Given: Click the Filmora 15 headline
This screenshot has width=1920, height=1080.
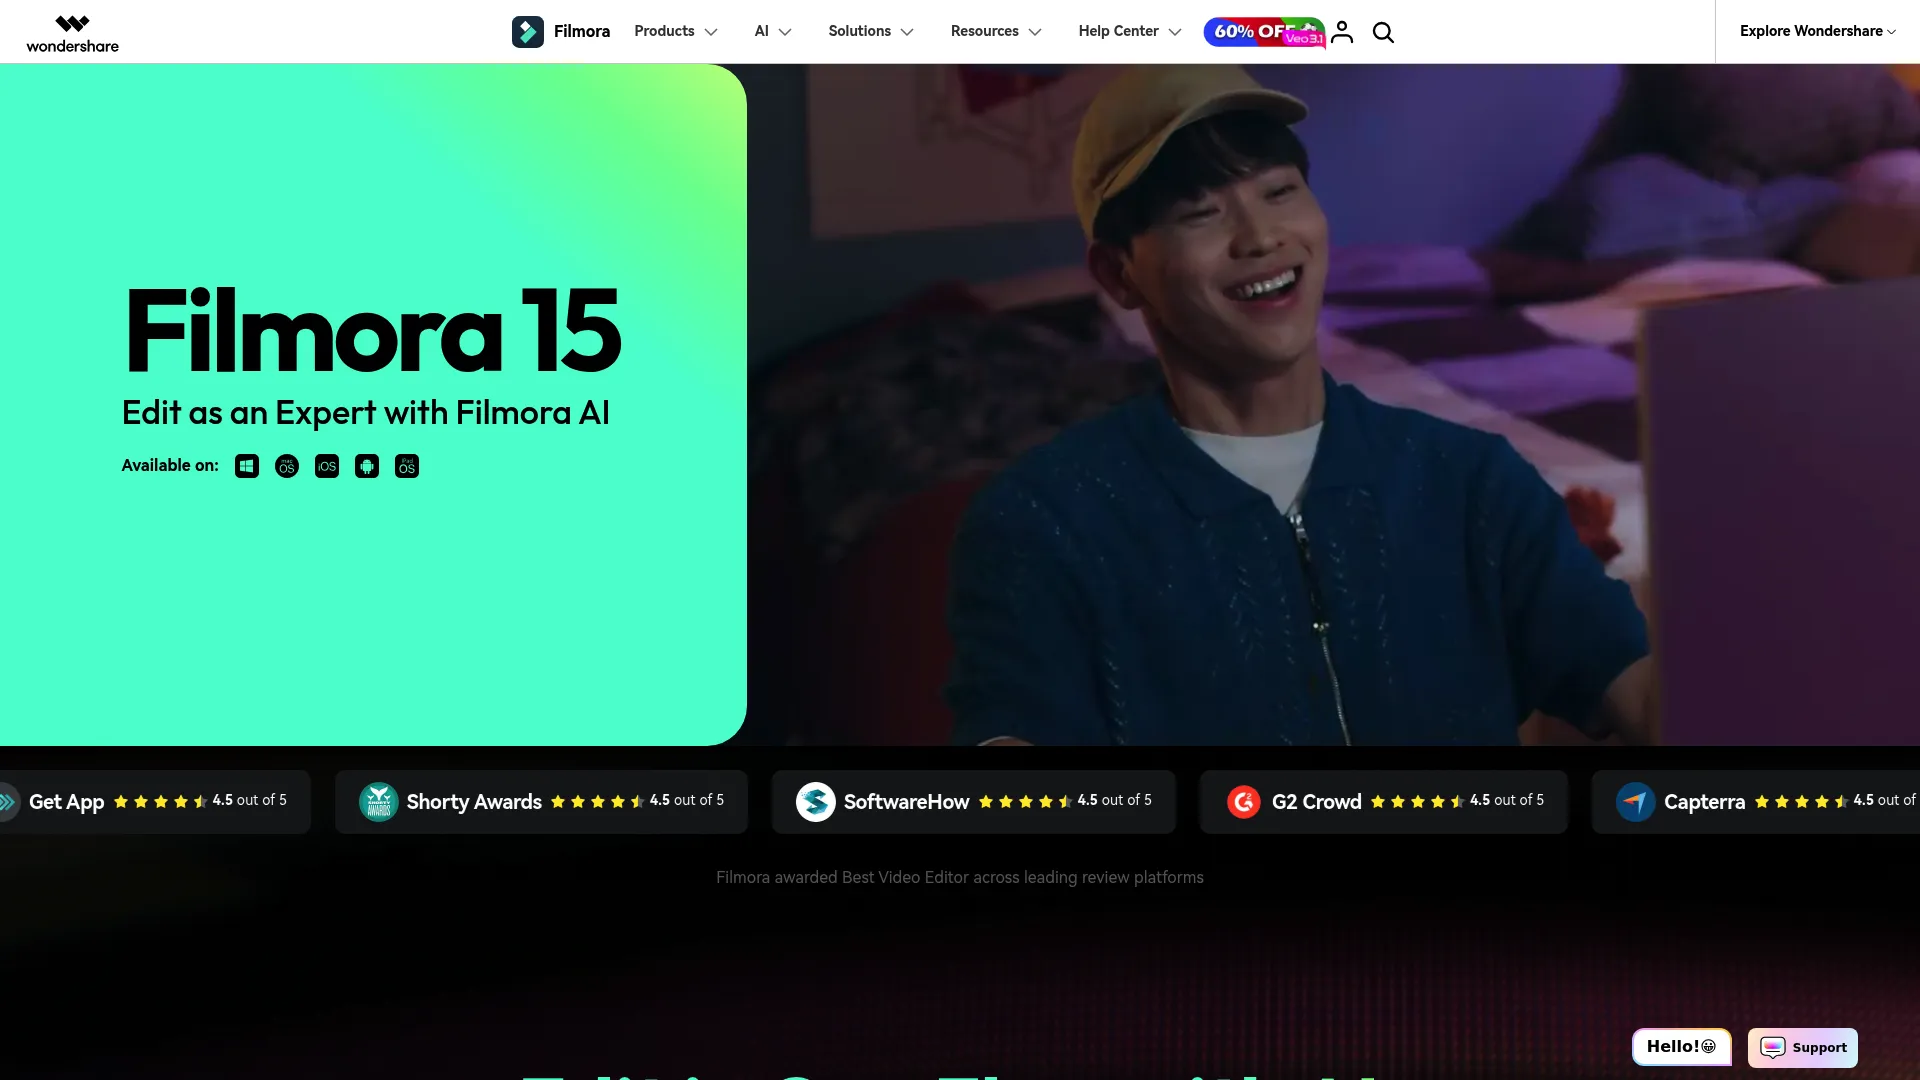Looking at the screenshot, I should pyautogui.click(x=373, y=331).
